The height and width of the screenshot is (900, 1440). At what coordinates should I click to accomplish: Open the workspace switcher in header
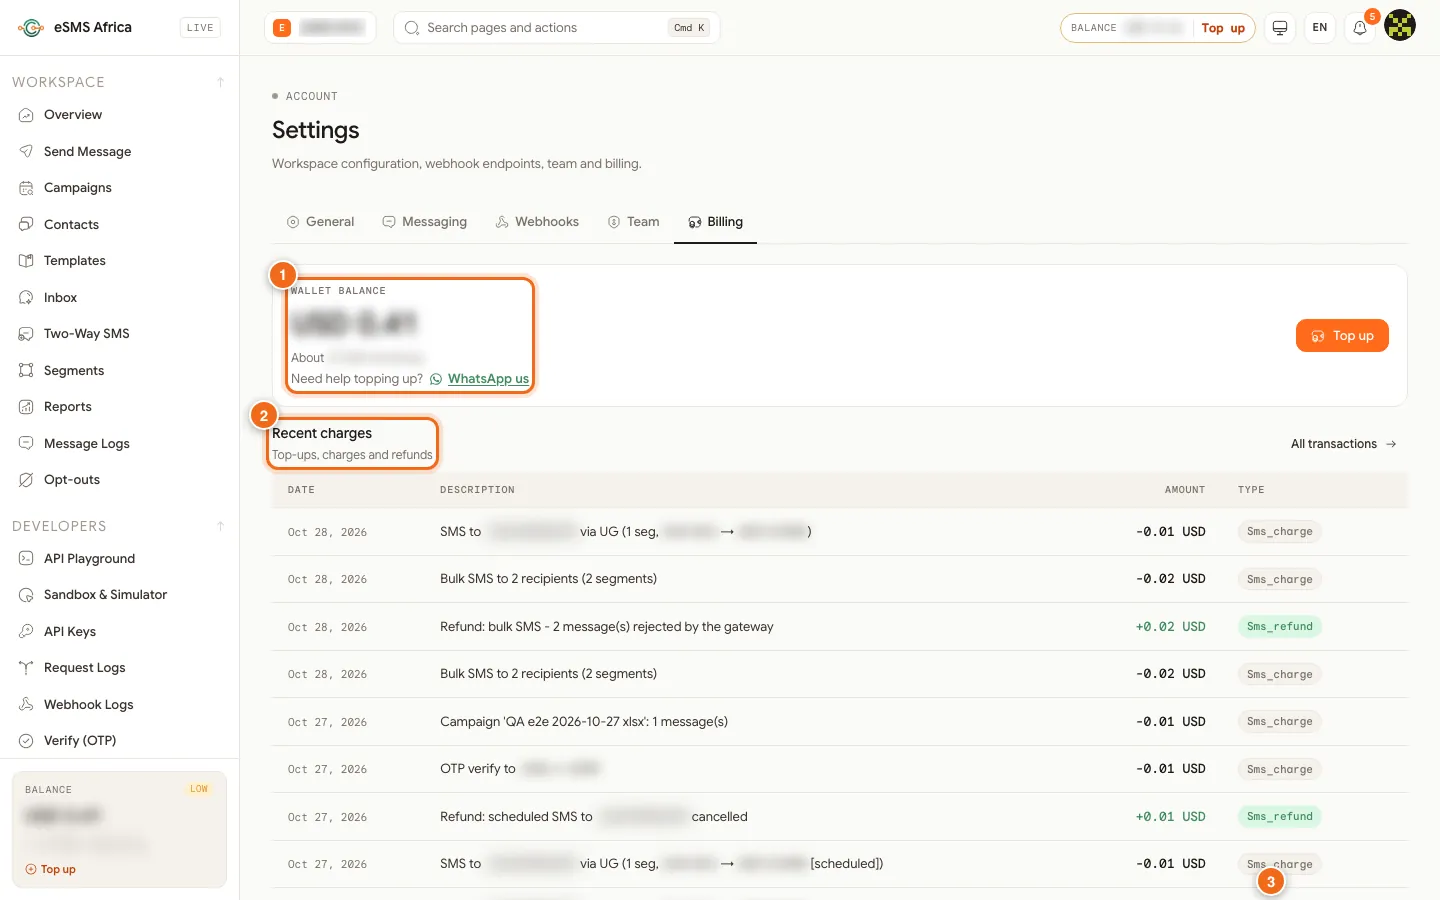[x=320, y=28]
